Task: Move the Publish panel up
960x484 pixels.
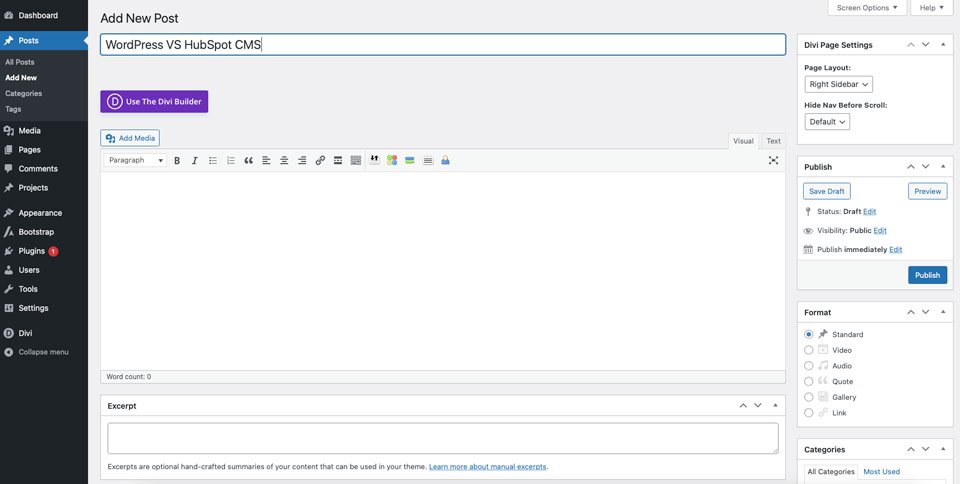Action: tap(910, 166)
